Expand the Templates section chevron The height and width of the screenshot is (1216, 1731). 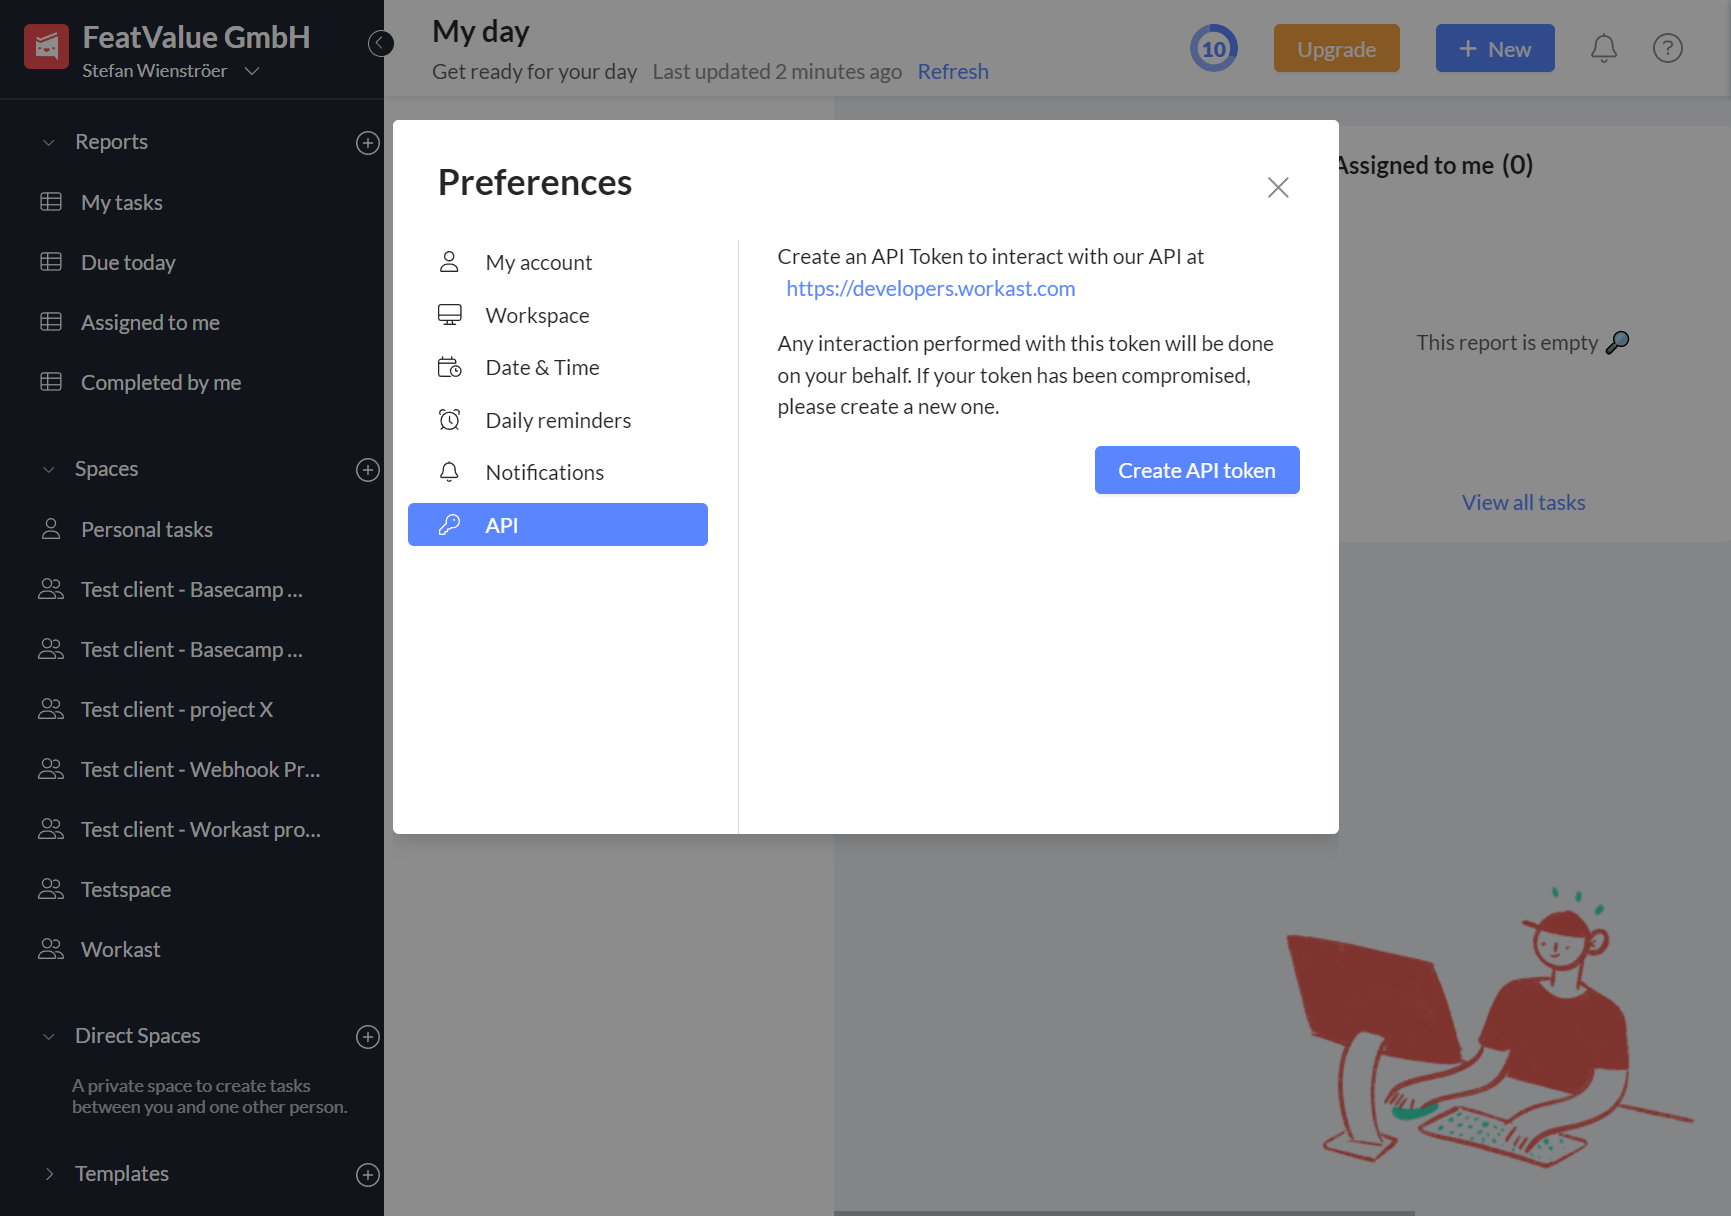point(49,1174)
